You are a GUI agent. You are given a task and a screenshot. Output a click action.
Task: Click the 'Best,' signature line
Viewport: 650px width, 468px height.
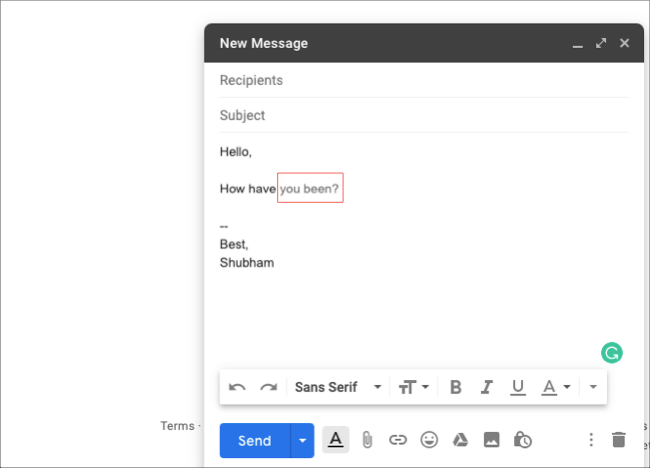pyautogui.click(x=234, y=245)
